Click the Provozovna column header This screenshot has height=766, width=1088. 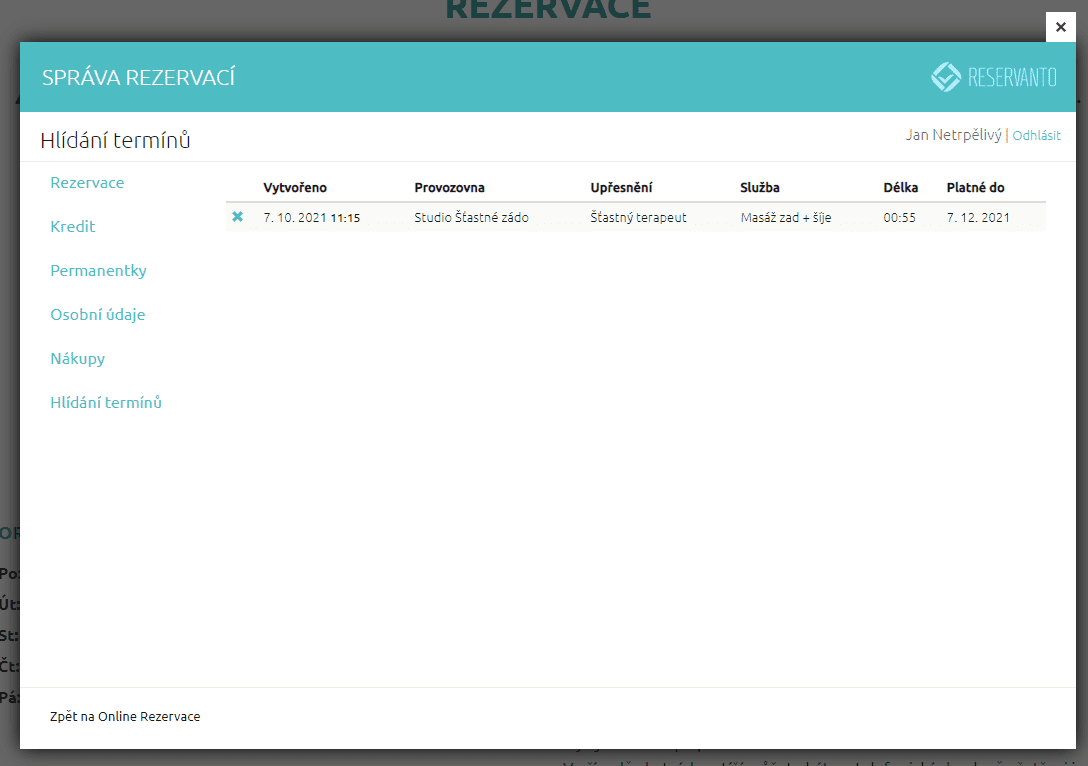449,188
